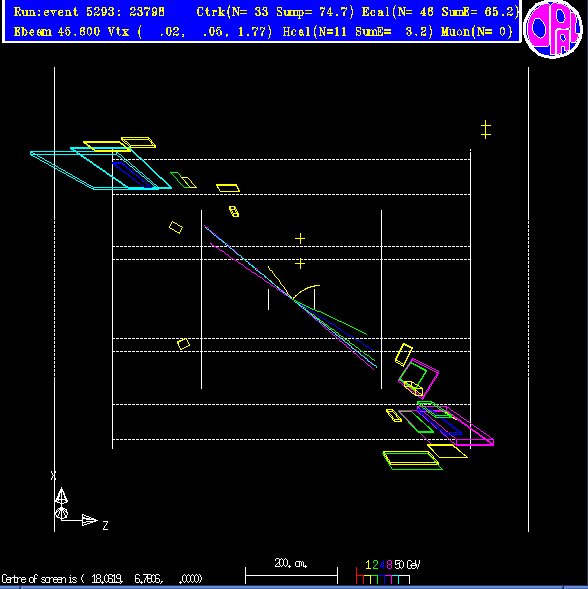This screenshot has height=589, width=588.
Task: Select the large cyan calorimeter cluster
Action: 101,168
